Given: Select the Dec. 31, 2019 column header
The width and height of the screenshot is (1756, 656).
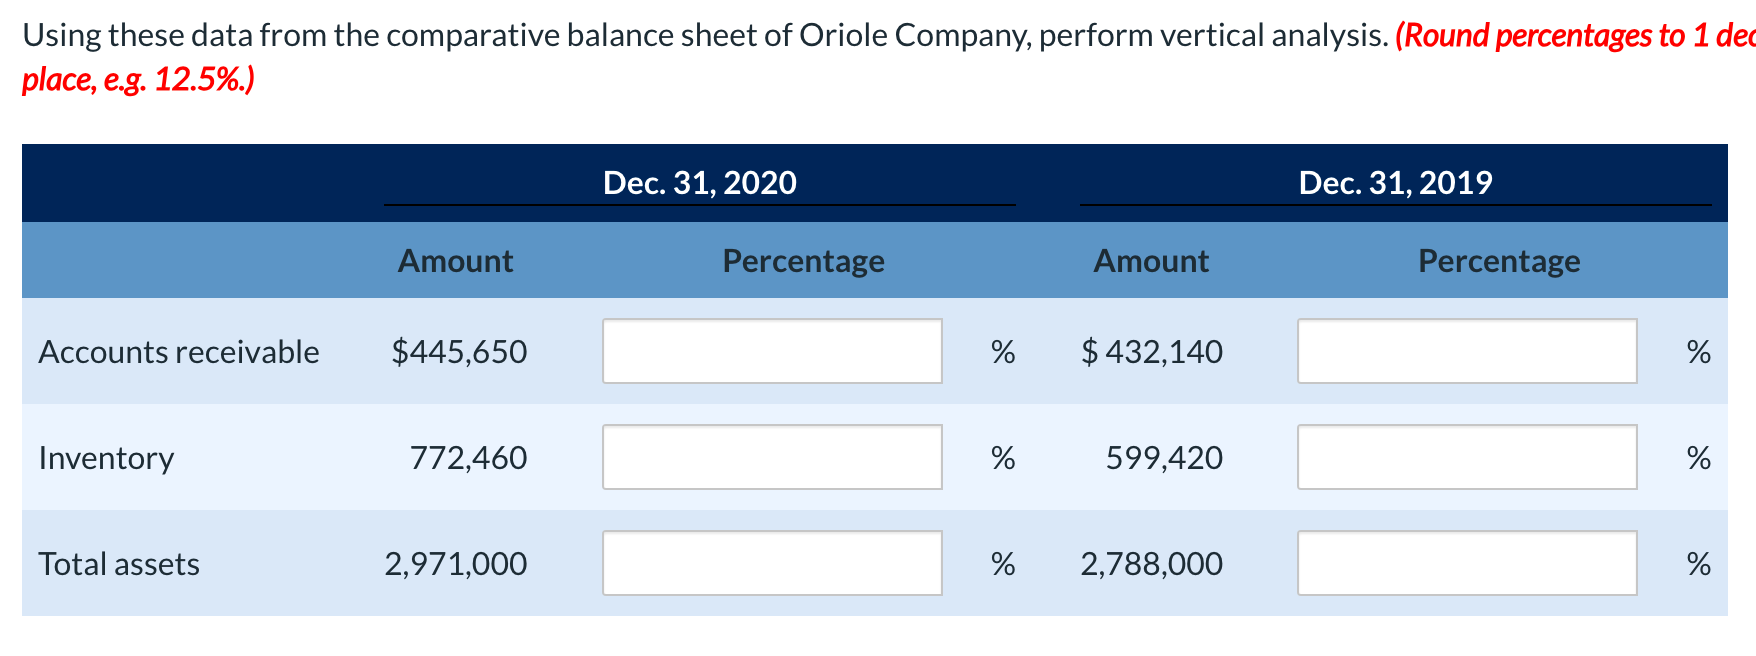Looking at the screenshot, I should (x=1395, y=182).
